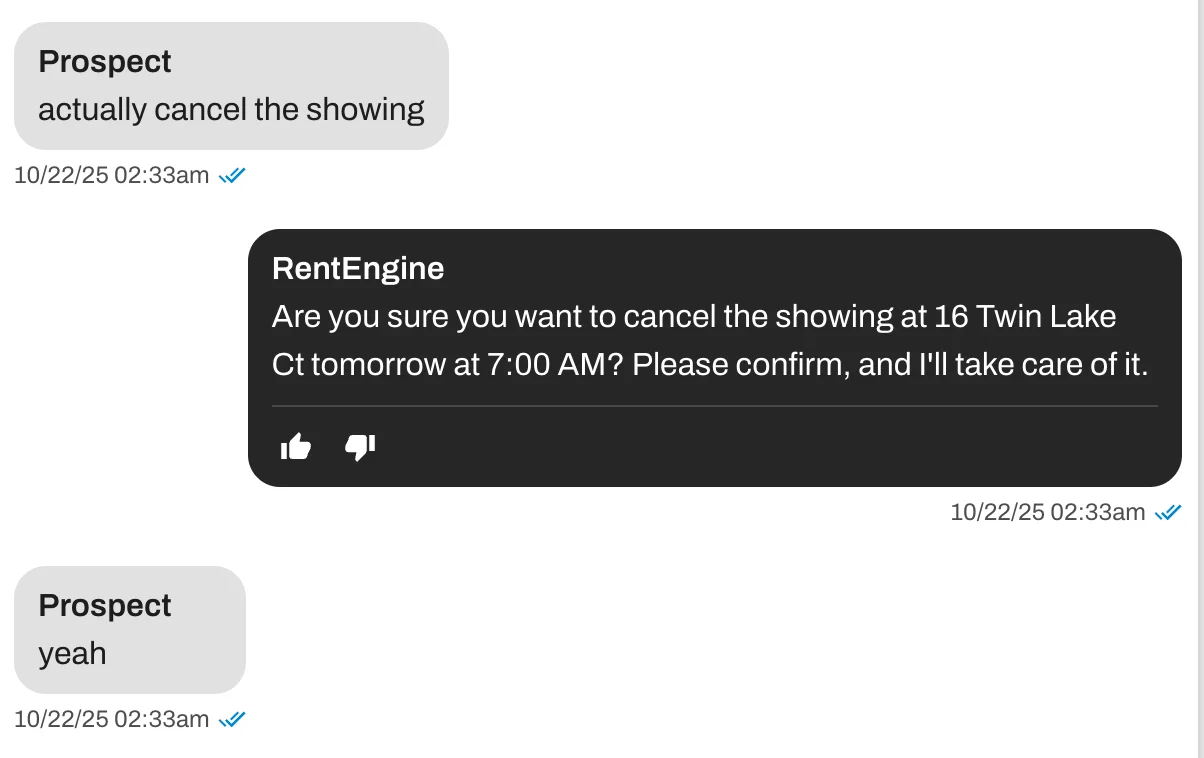Click the timestamp under the RentEngine message

point(1047,513)
